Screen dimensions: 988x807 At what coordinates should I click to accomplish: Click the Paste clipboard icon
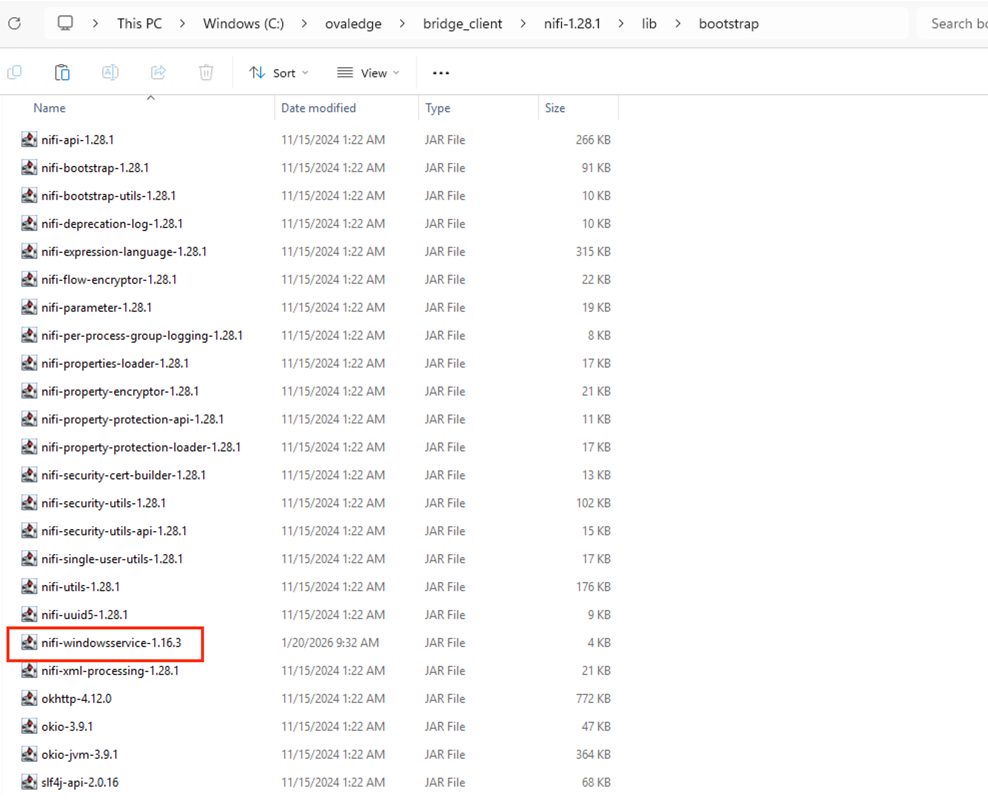[x=62, y=72]
